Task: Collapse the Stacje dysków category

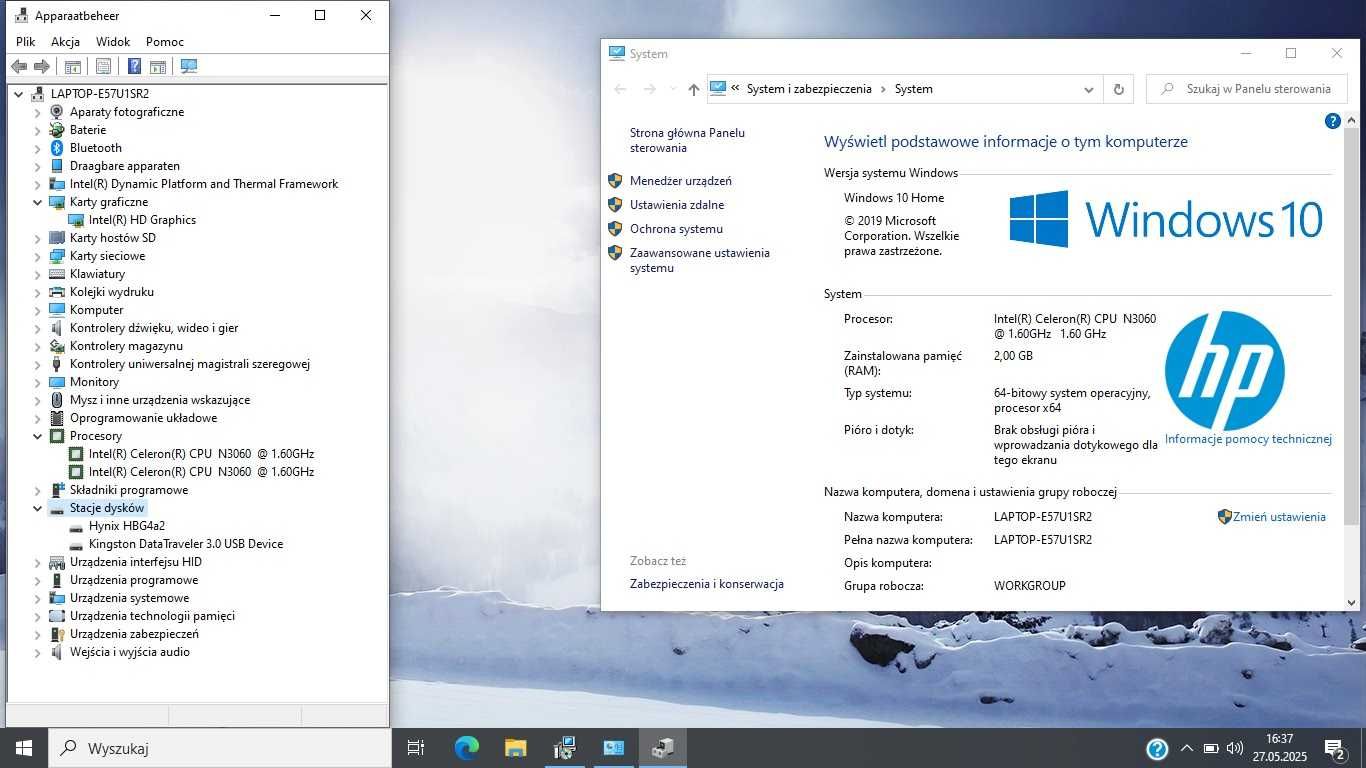Action: pyautogui.click(x=38, y=508)
